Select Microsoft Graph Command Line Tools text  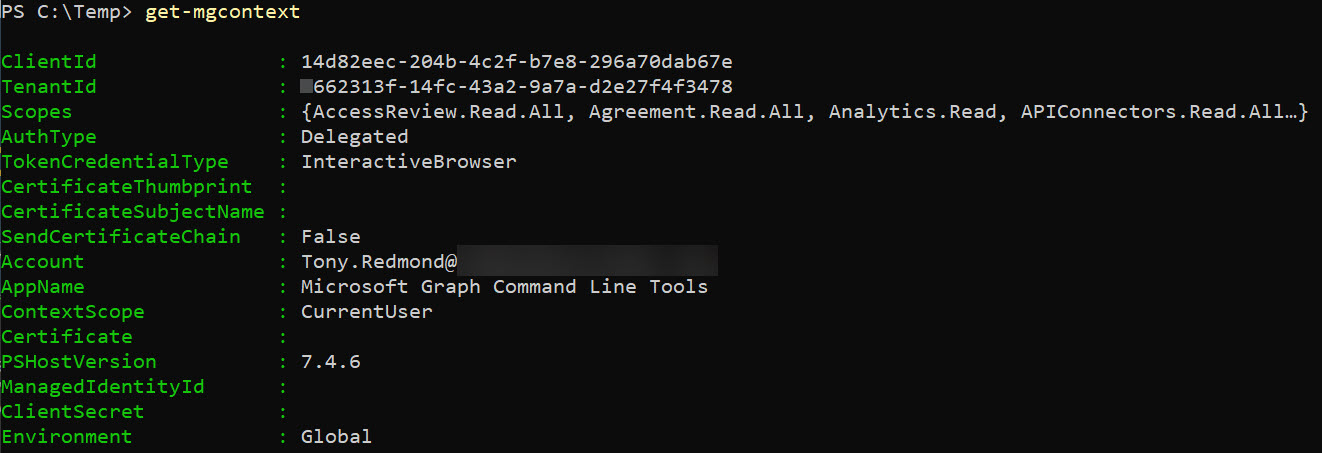coord(504,287)
